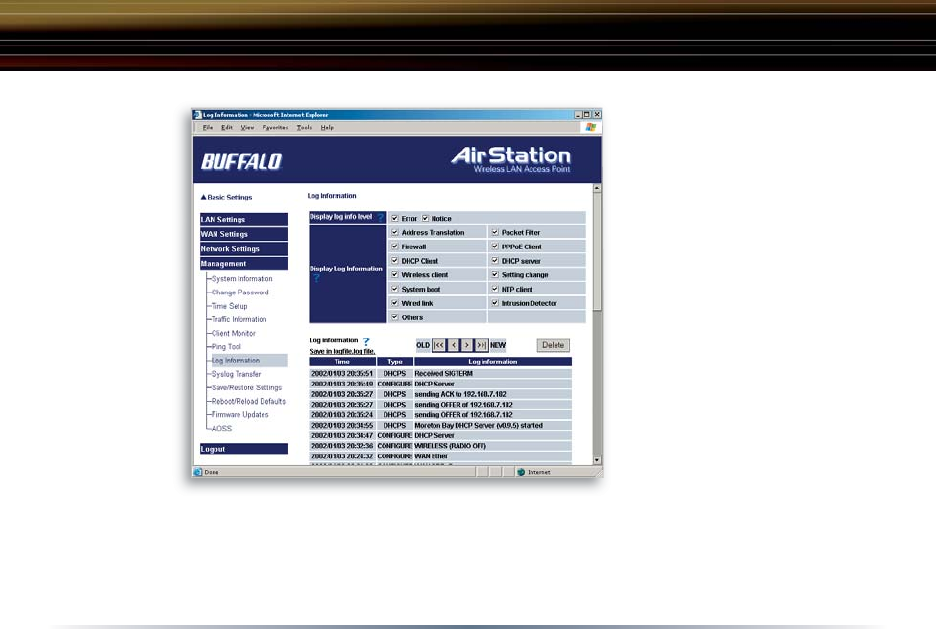Jump to oldest log page button

coord(439,345)
